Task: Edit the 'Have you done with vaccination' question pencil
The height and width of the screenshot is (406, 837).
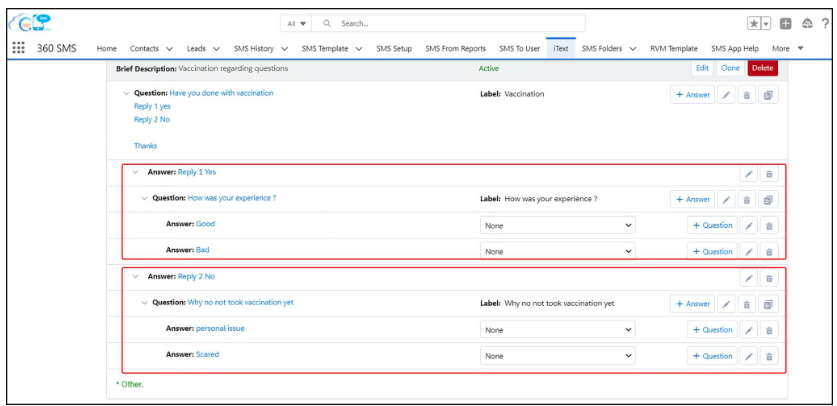Action: [726, 95]
